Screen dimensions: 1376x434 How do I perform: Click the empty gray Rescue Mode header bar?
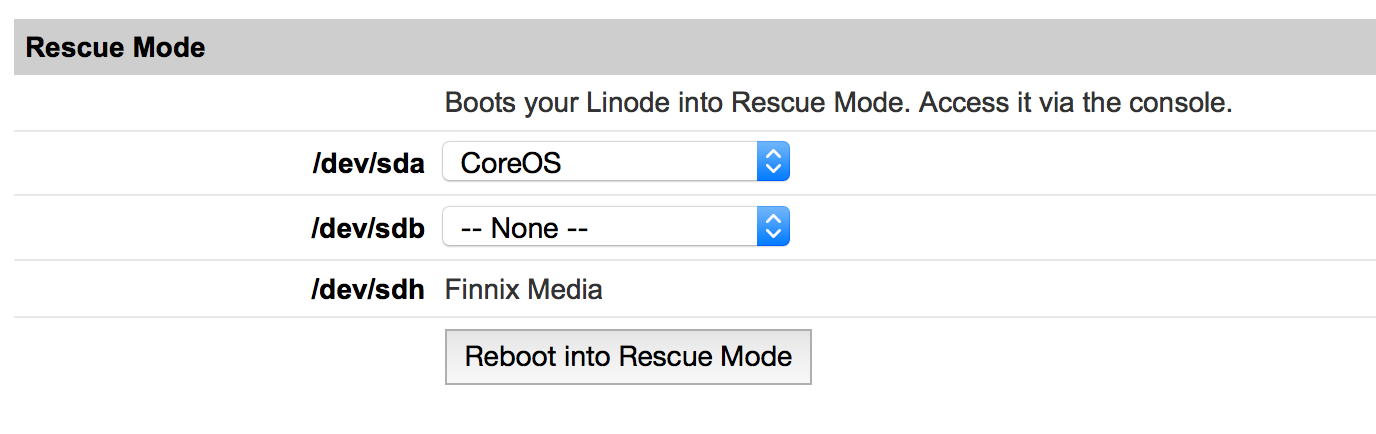tap(800, 47)
